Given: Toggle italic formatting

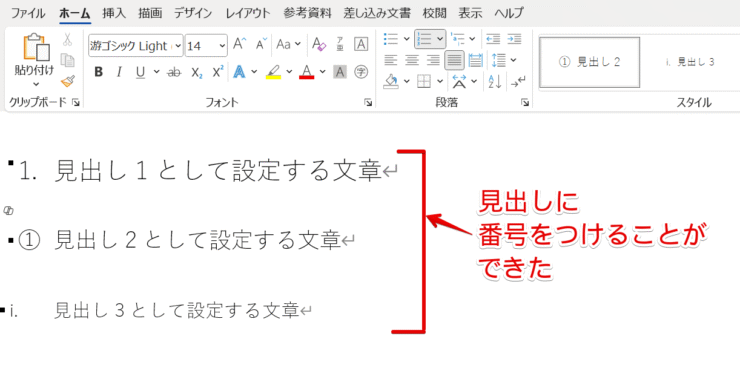Looking at the screenshot, I should click(119, 72).
